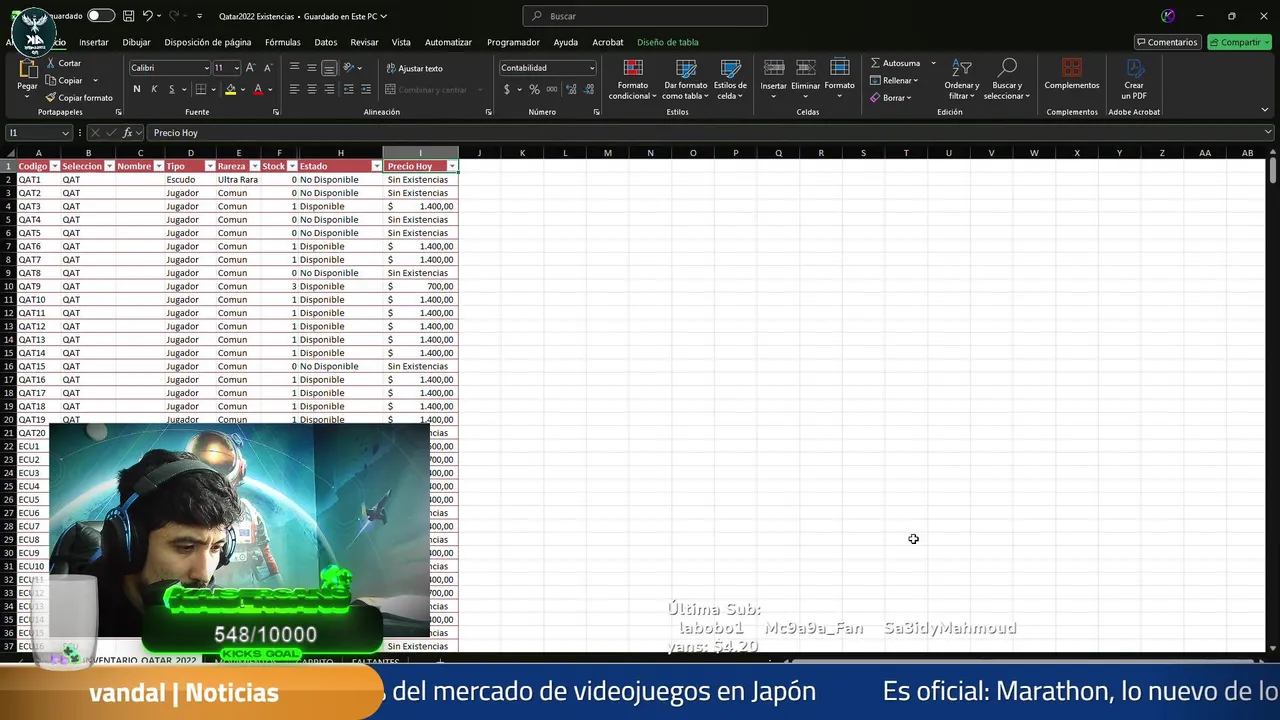Screen dimensions: 1280x720
Task: Open Formato condicional menu
Action: point(633,79)
